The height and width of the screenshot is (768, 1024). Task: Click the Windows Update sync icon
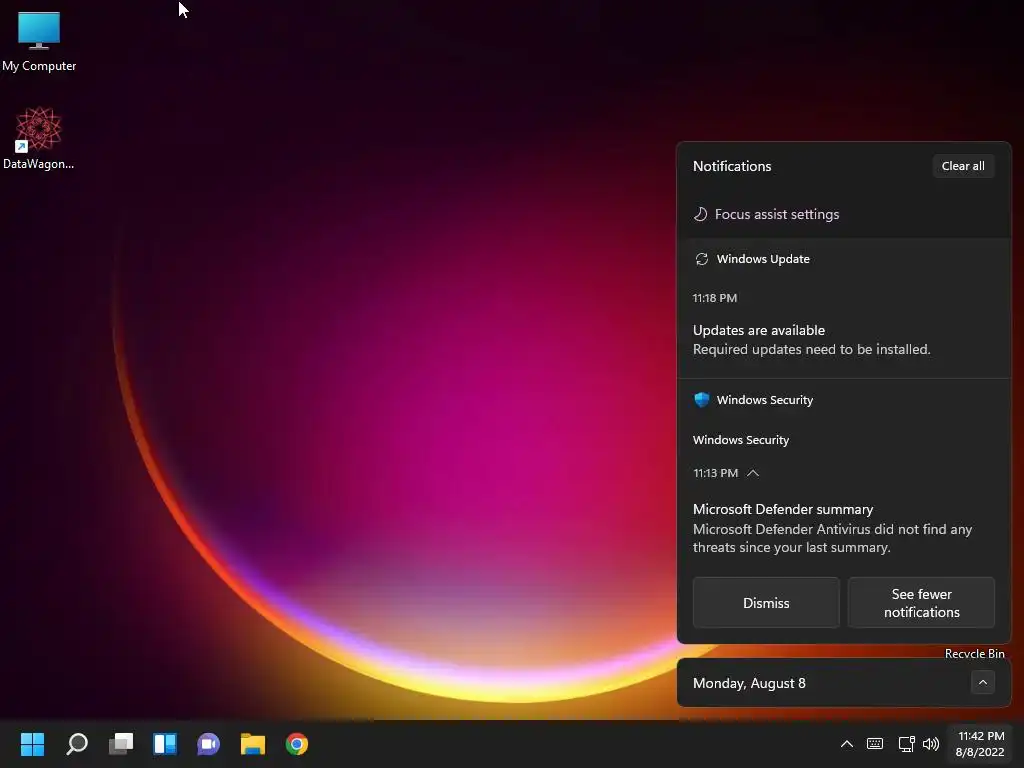click(701, 259)
